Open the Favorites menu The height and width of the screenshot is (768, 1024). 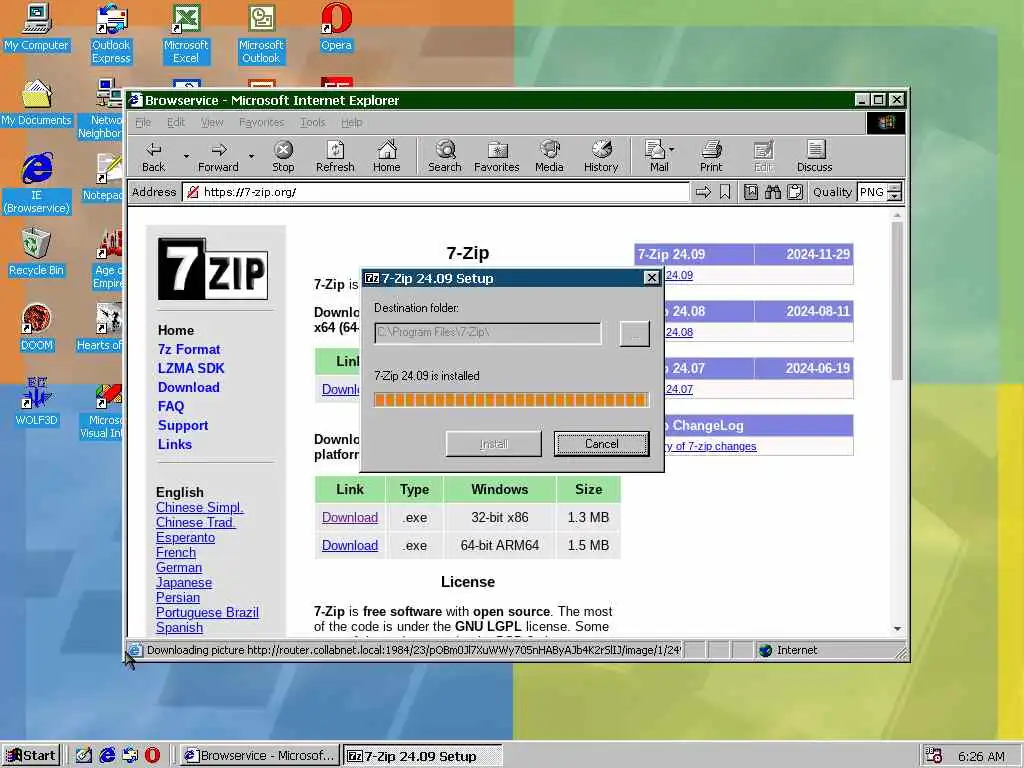261,122
